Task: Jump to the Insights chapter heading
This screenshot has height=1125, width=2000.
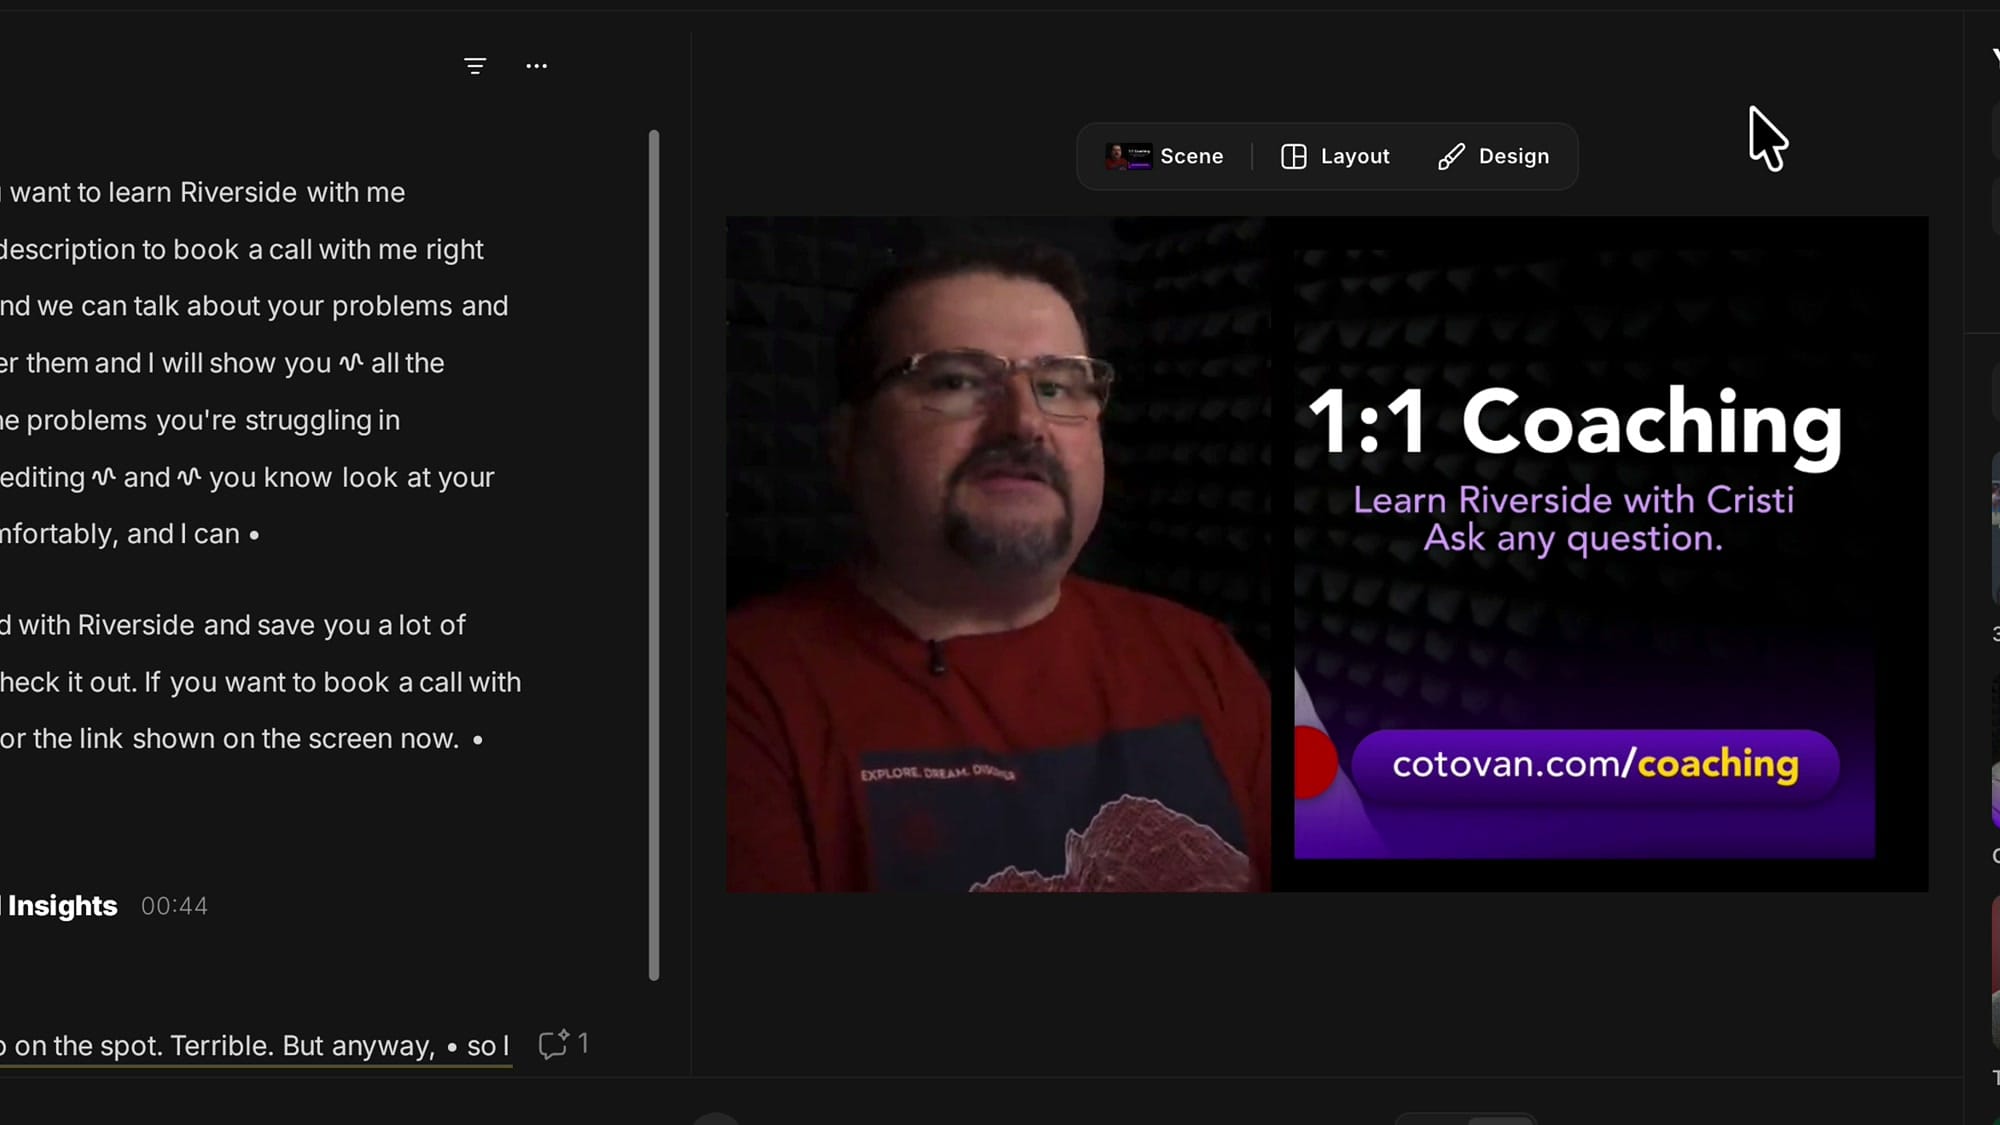Action: [60, 906]
